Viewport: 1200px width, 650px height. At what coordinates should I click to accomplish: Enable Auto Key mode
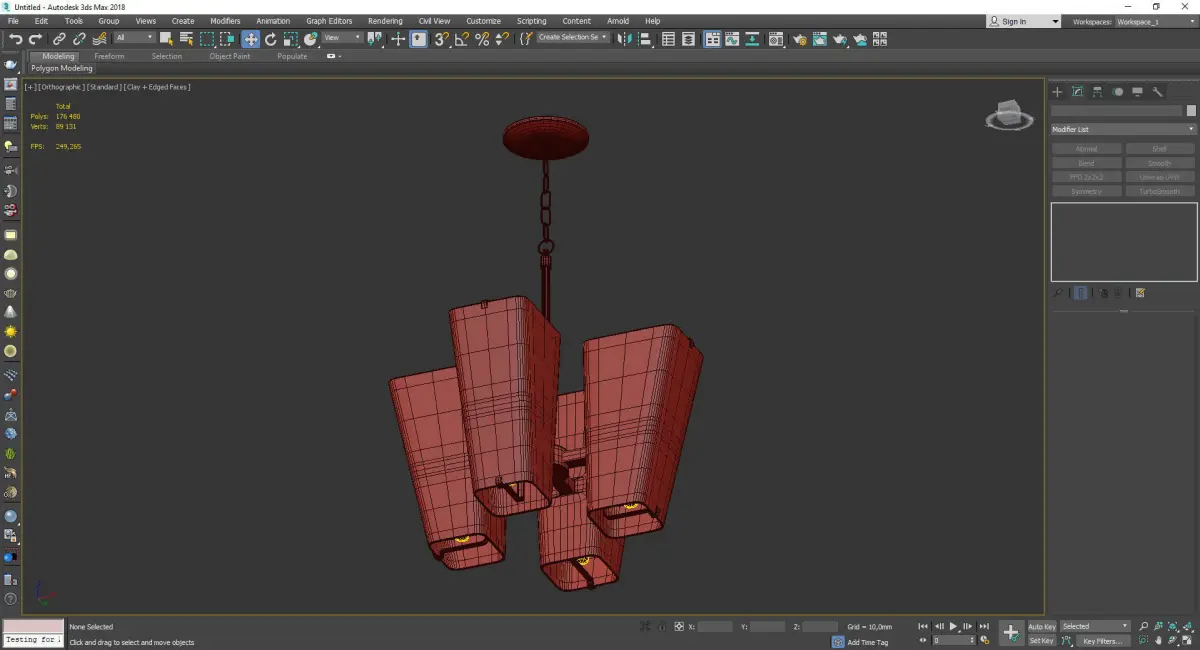1042,626
